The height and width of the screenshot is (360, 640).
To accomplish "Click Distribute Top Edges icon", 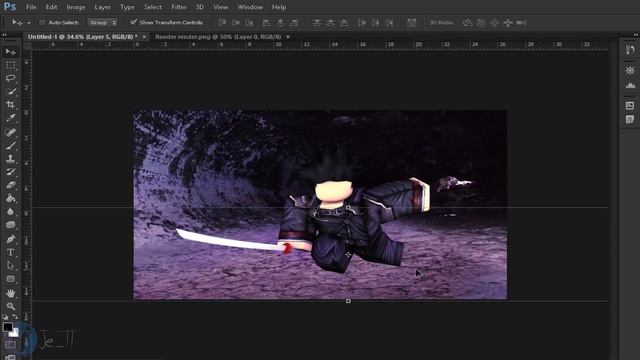I will click(317, 22).
